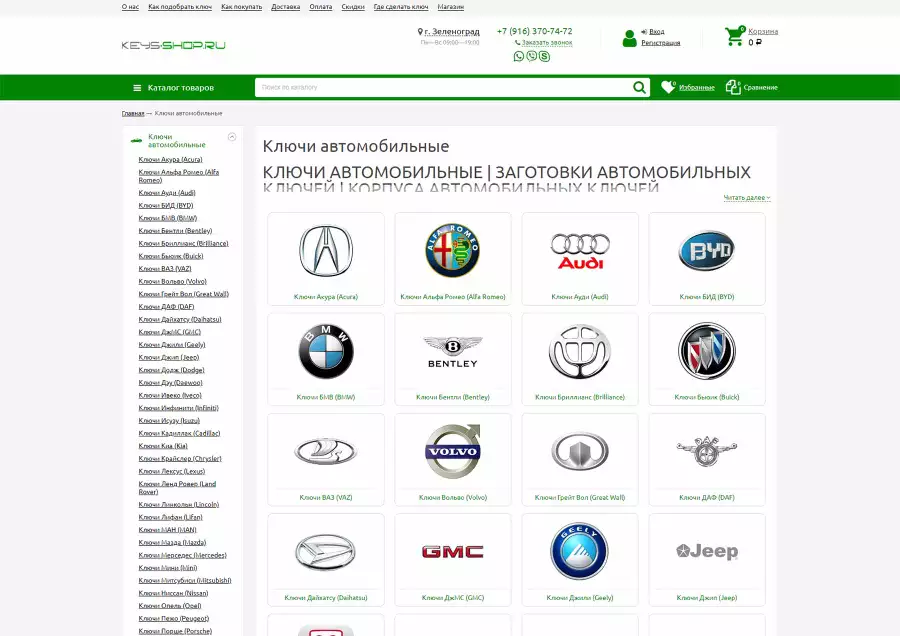Viewport: 900px width, 636px height.
Task: Open Как подобрать ключ menu item
Action: 180,7
